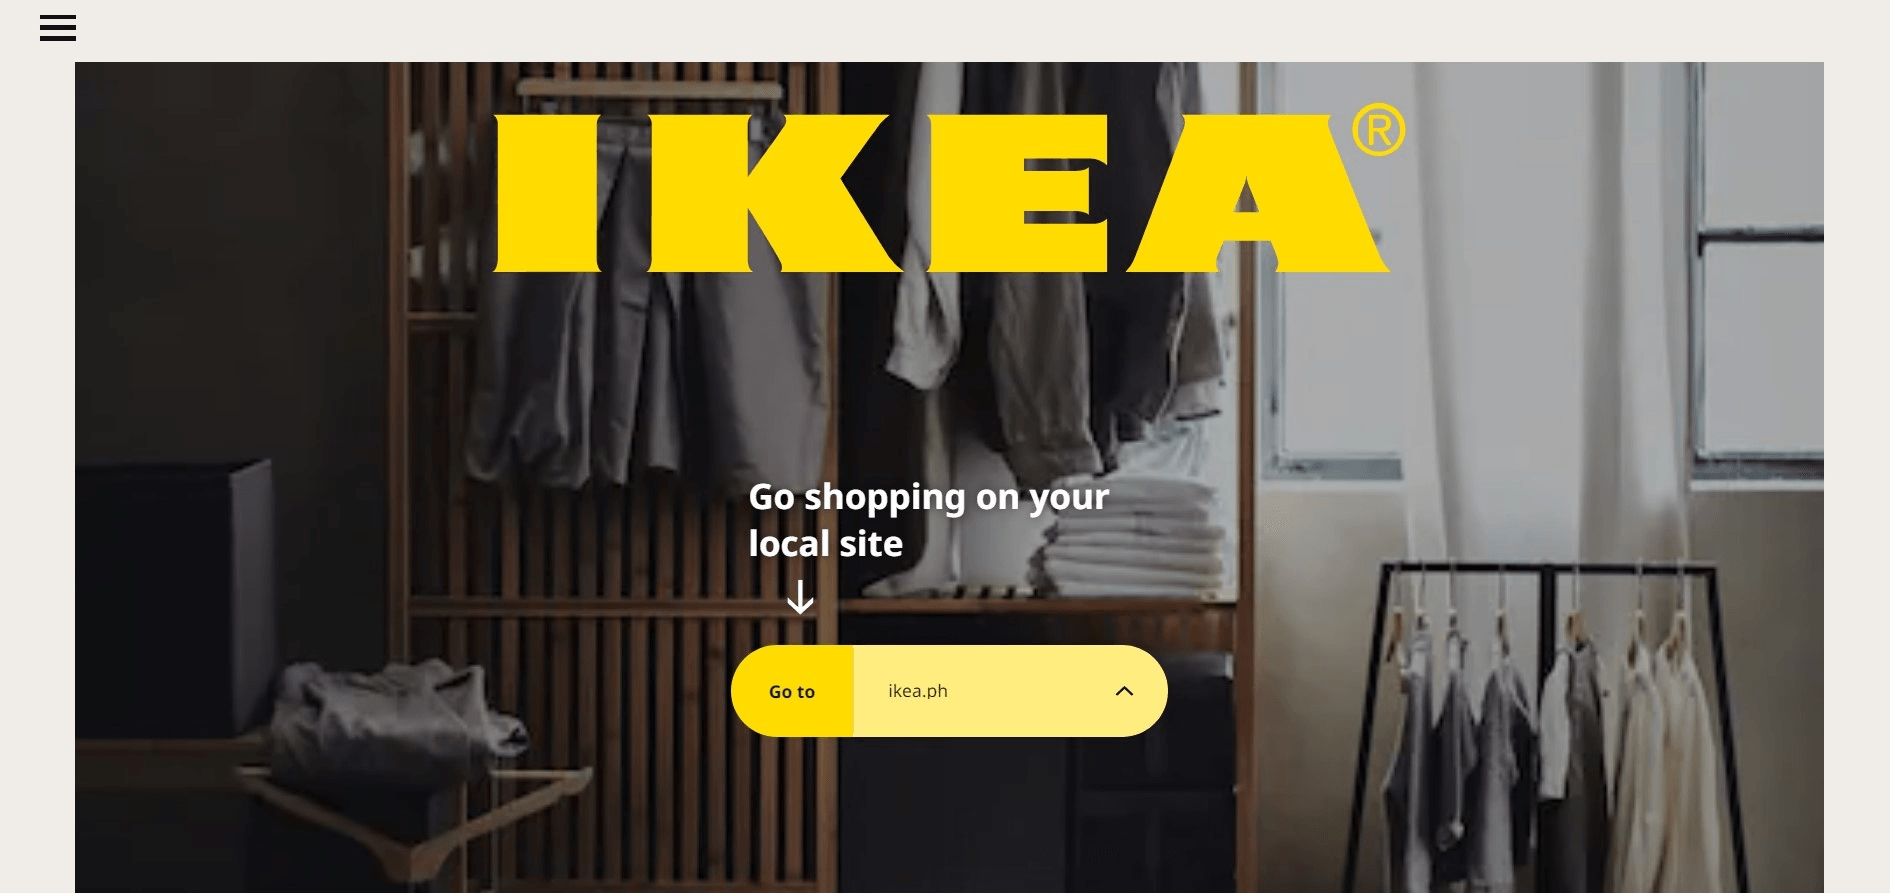1890x893 pixels.
Task: Click the letter I in the IKEA logo
Action: click(547, 193)
